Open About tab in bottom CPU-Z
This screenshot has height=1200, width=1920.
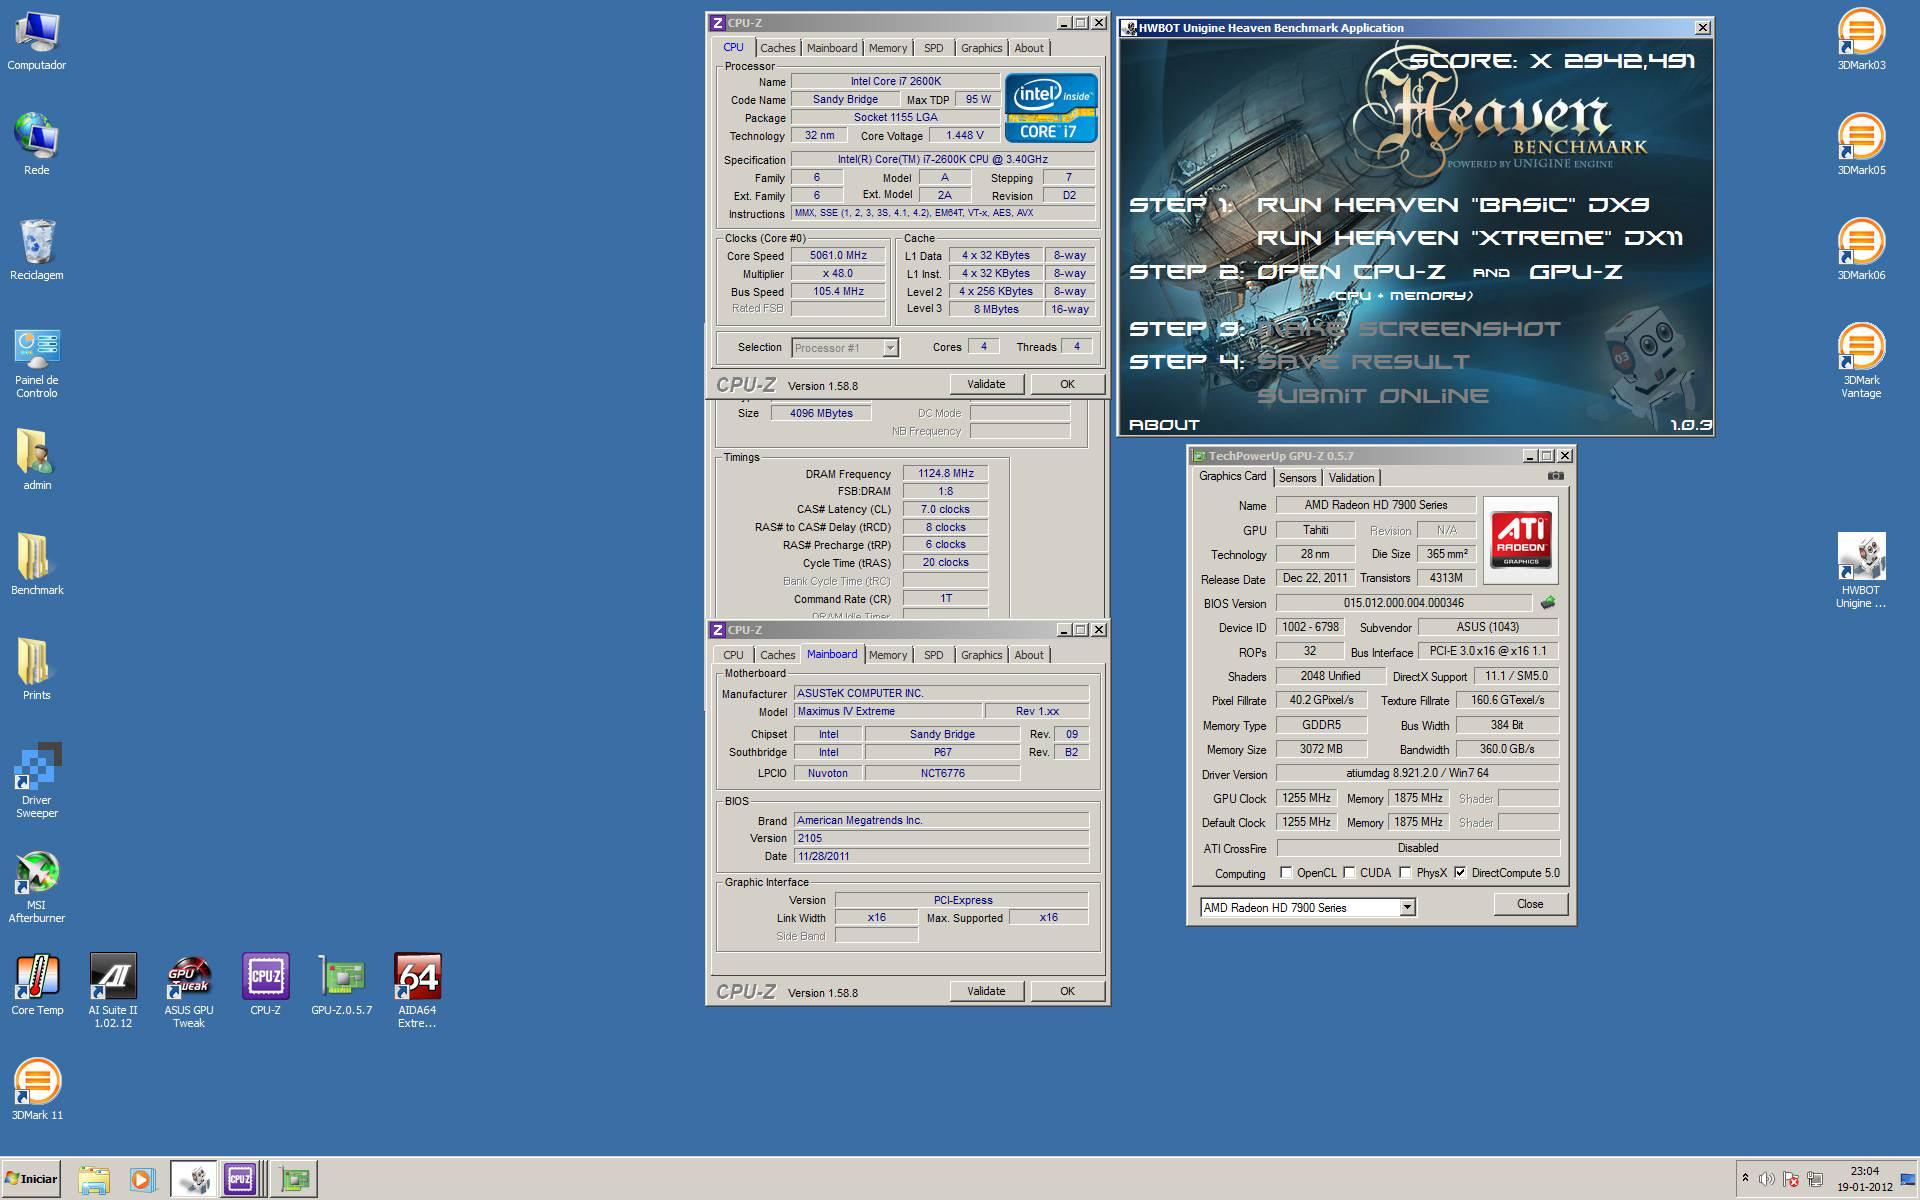(1029, 655)
